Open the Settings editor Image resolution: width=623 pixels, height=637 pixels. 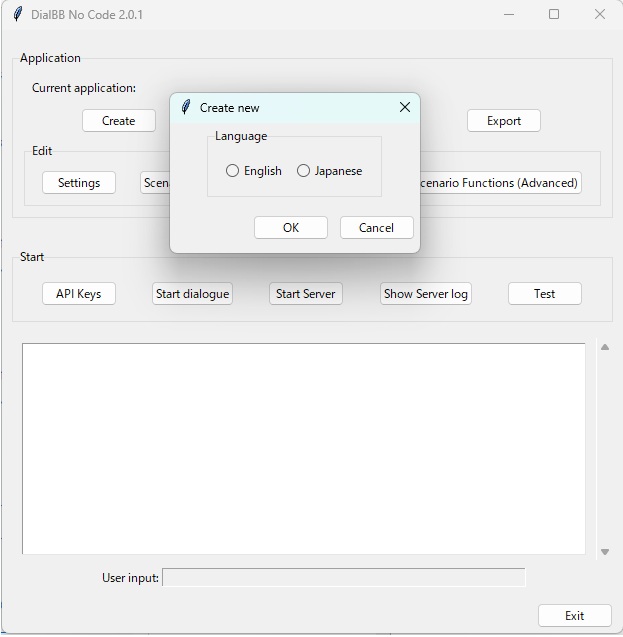point(79,183)
